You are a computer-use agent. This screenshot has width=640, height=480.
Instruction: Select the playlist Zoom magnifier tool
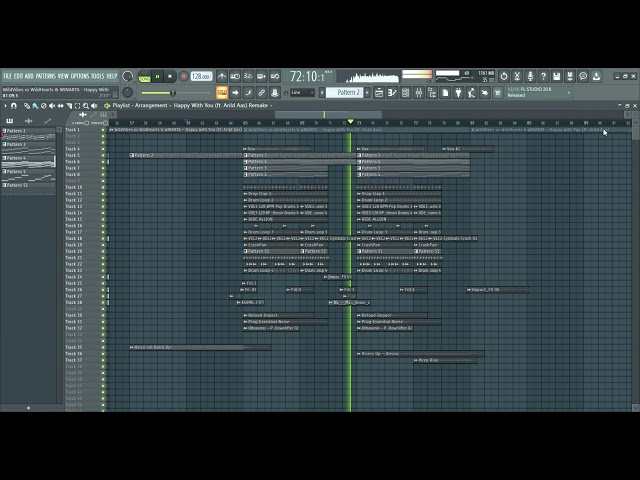click(86, 106)
